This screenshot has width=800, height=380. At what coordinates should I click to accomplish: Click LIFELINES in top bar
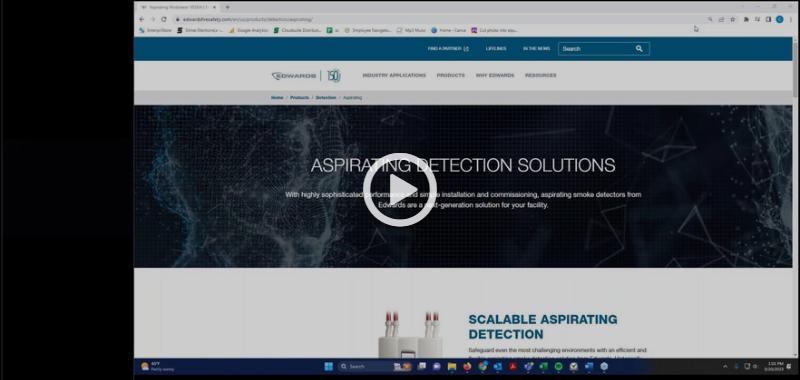point(495,49)
